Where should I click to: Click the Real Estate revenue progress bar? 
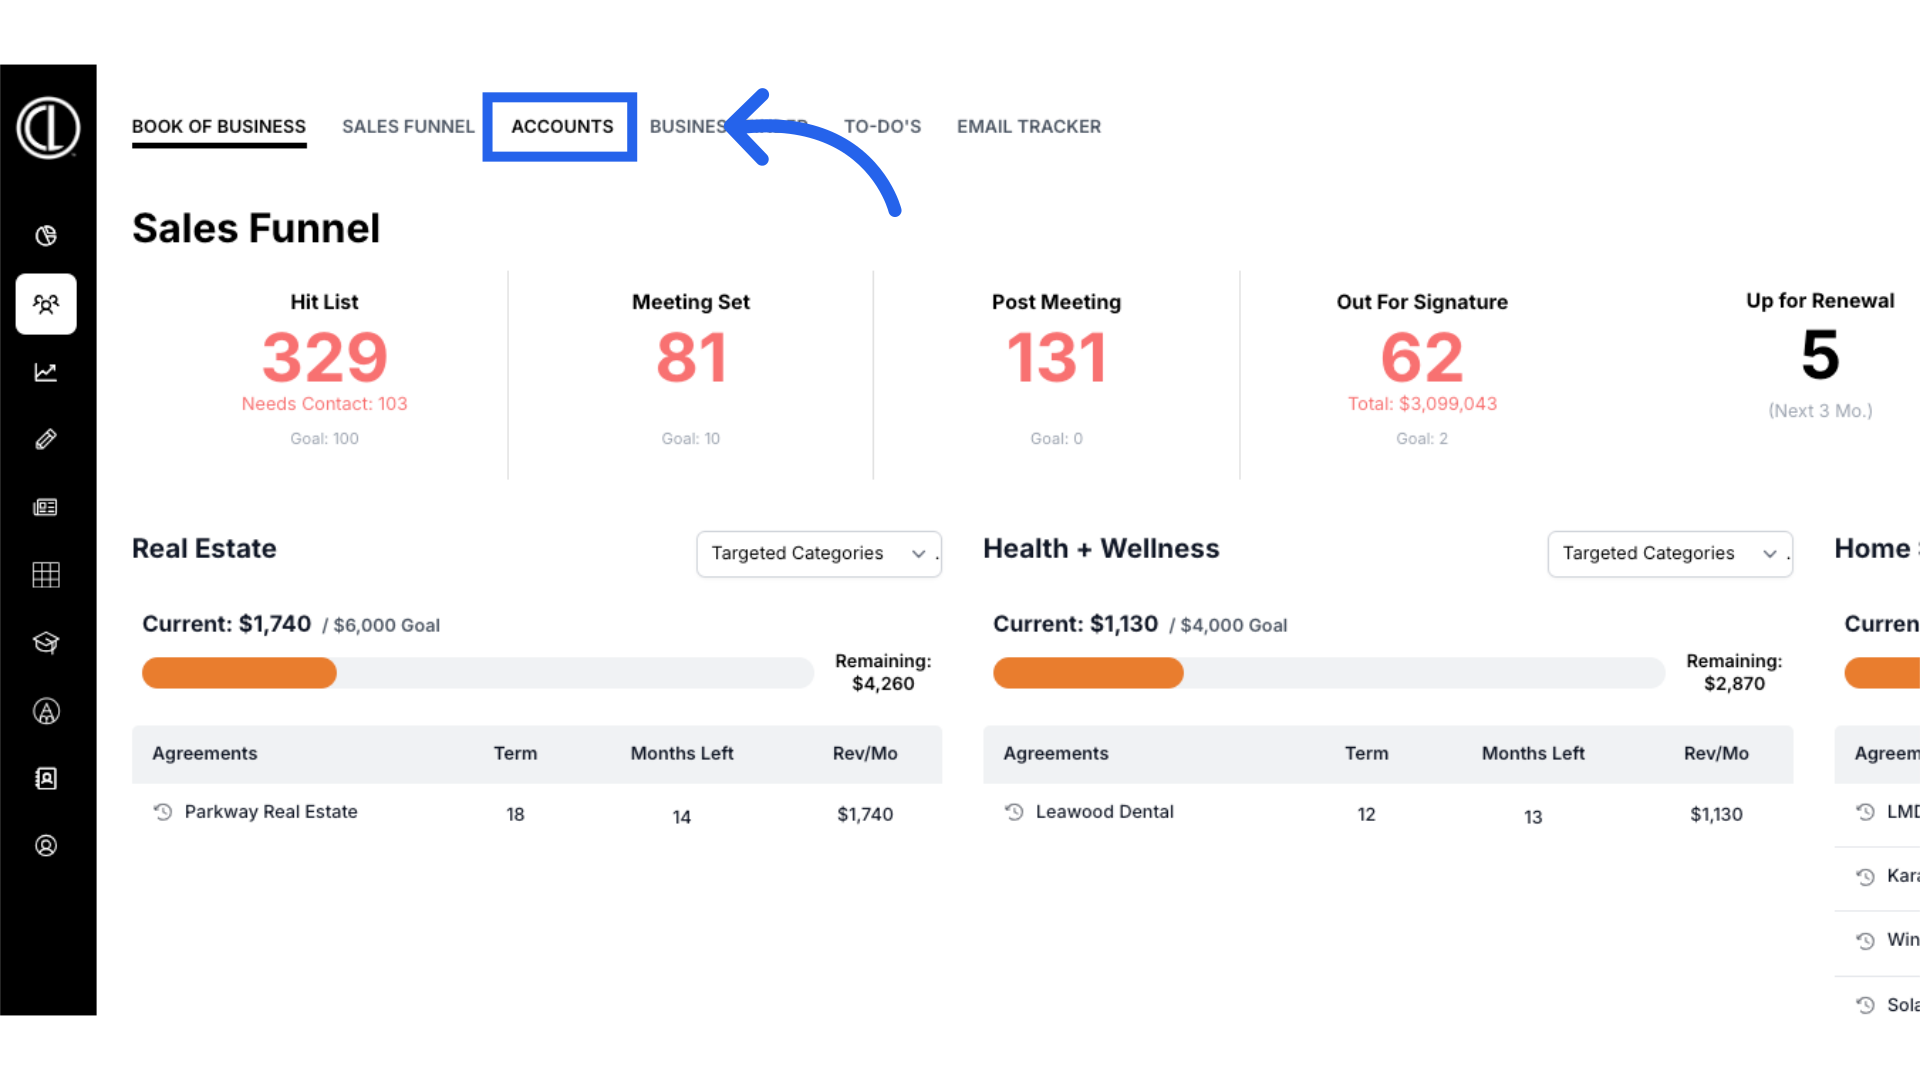click(478, 673)
